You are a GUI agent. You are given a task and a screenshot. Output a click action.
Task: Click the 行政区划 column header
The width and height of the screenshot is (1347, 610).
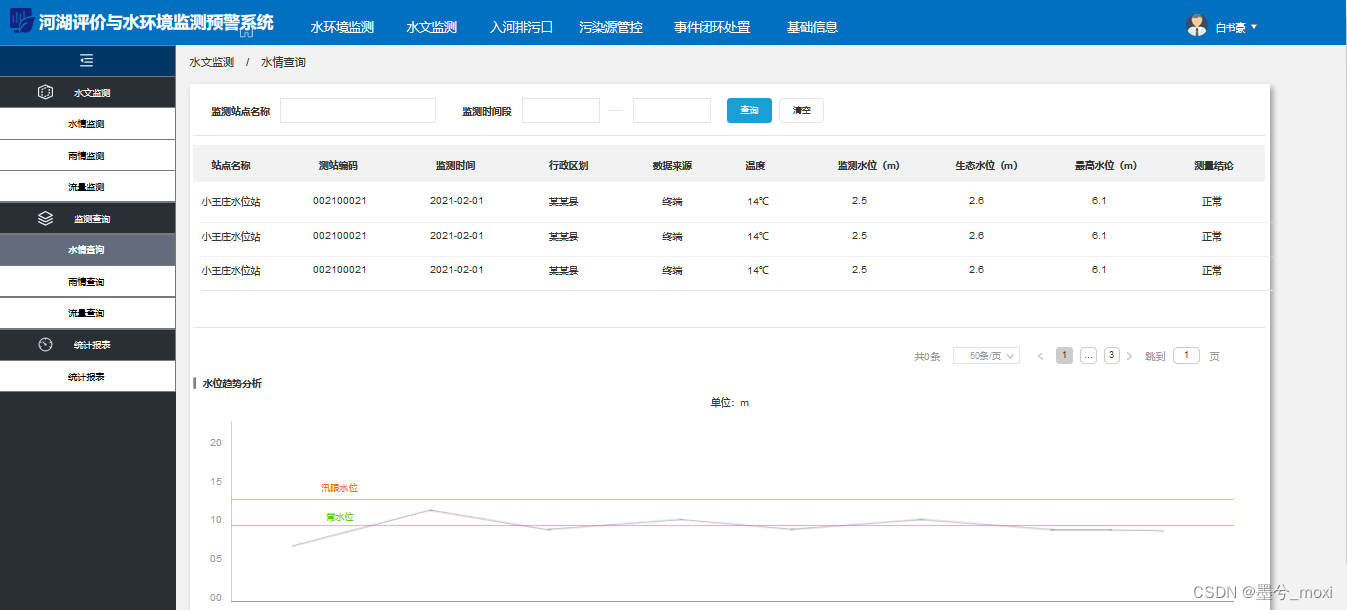pyautogui.click(x=568, y=166)
